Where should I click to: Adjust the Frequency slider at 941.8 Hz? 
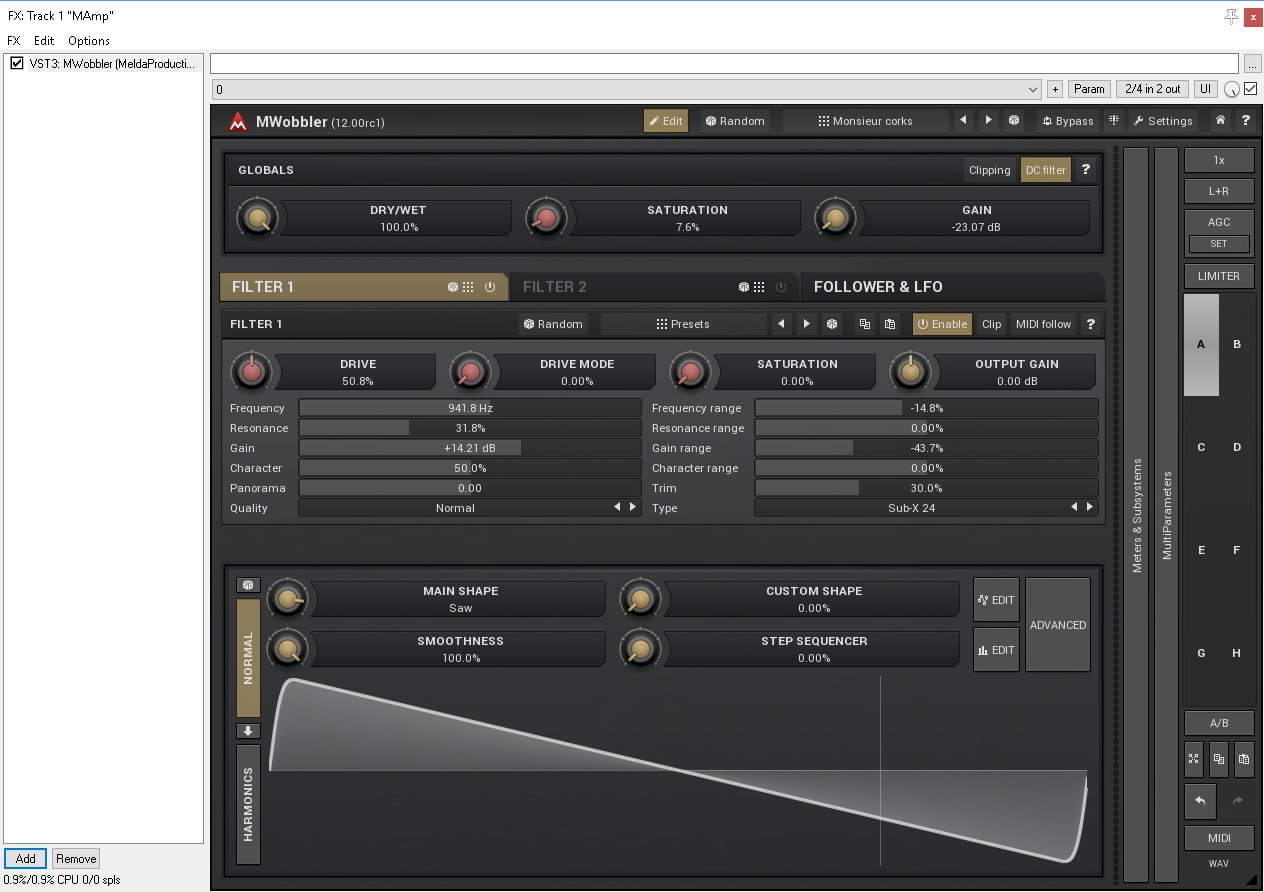coord(470,408)
